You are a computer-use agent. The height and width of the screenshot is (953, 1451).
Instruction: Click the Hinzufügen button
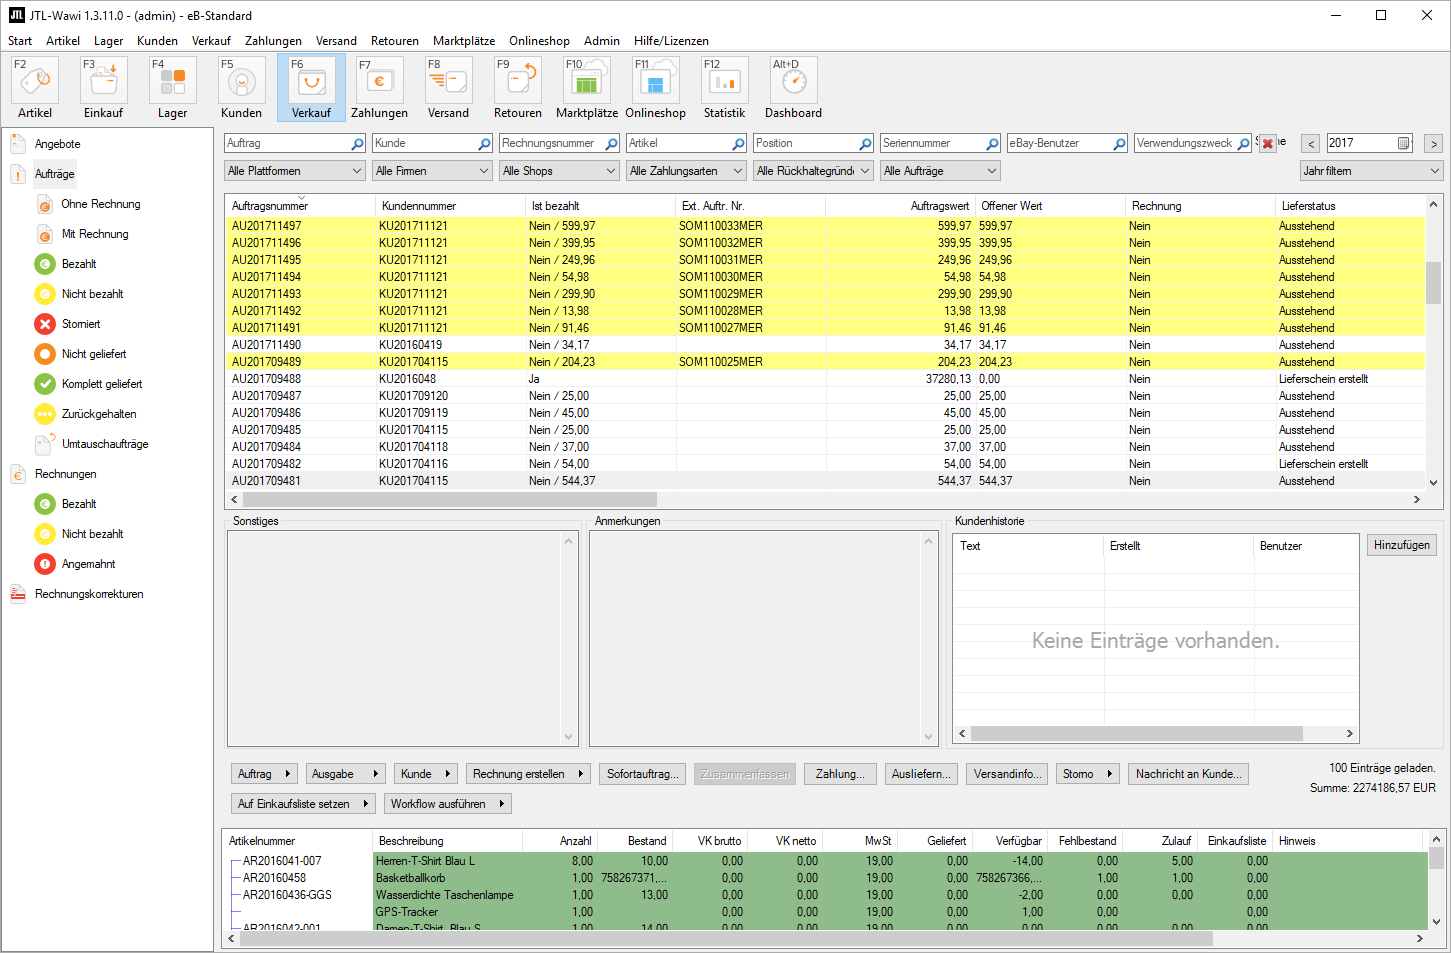point(1402,545)
